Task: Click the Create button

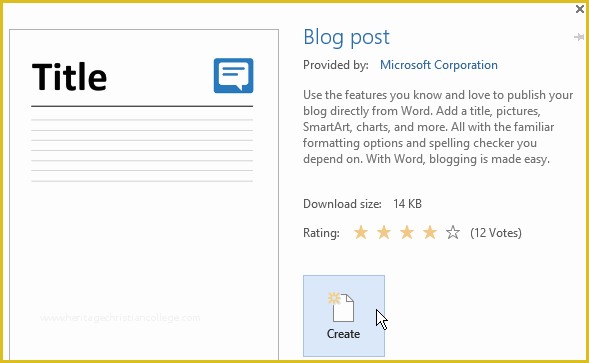Action: [344, 316]
